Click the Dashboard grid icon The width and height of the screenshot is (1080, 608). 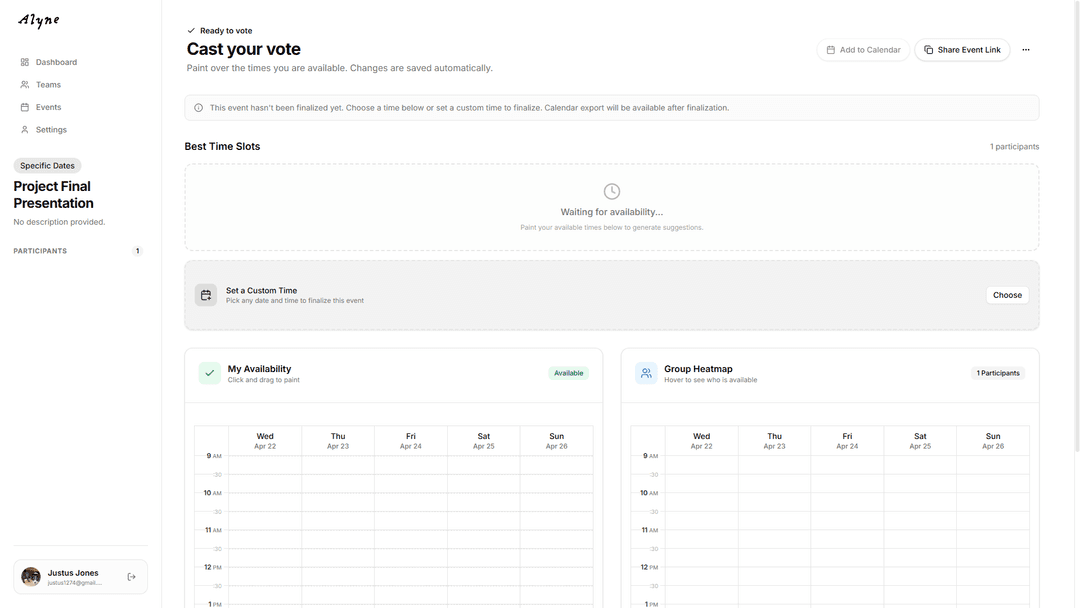[x=25, y=62]
